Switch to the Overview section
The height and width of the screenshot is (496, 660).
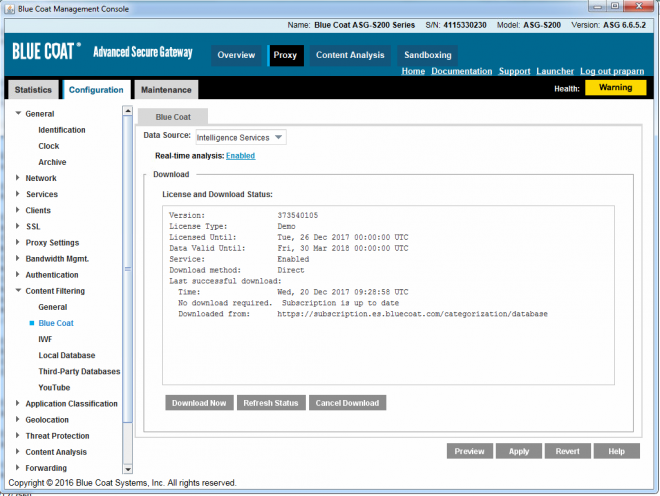pos(236,55)
